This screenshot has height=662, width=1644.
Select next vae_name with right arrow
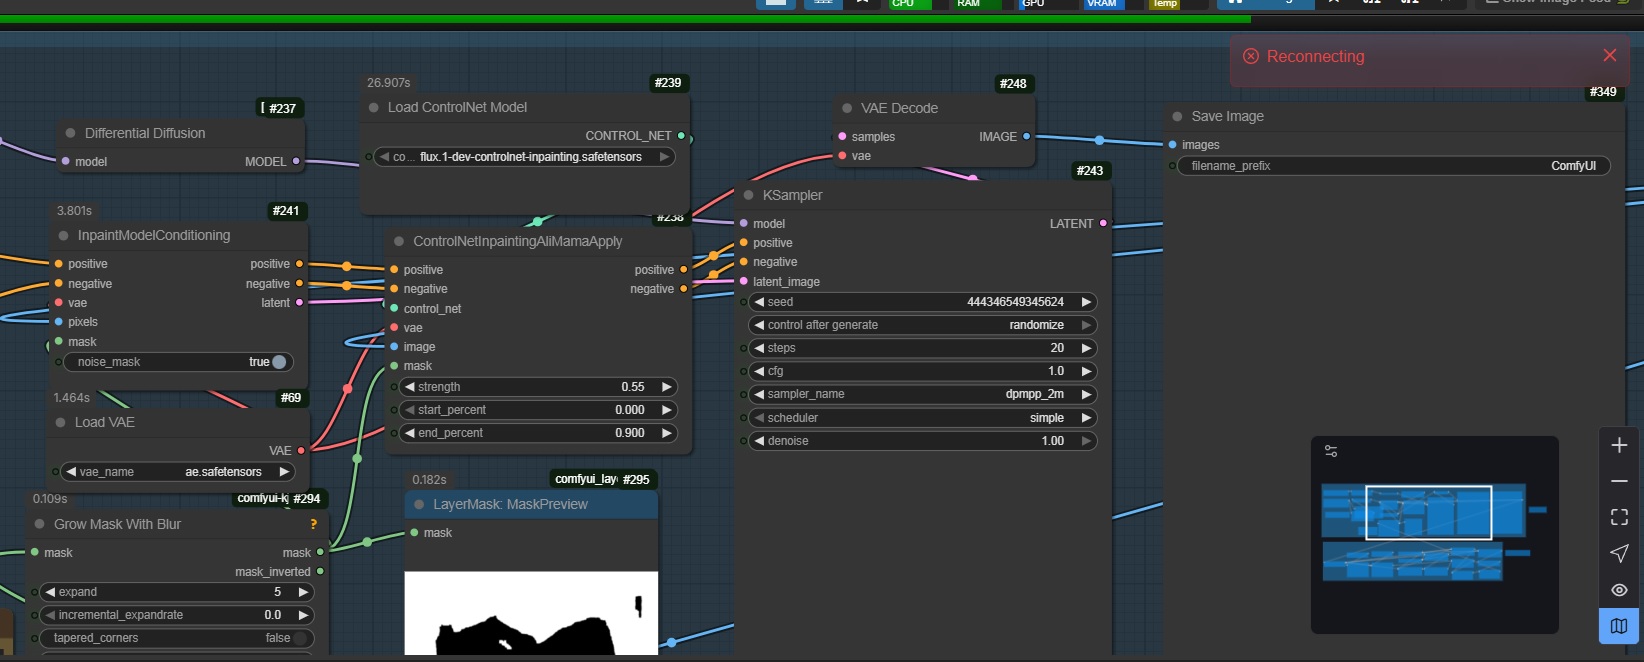click(284, 472)
